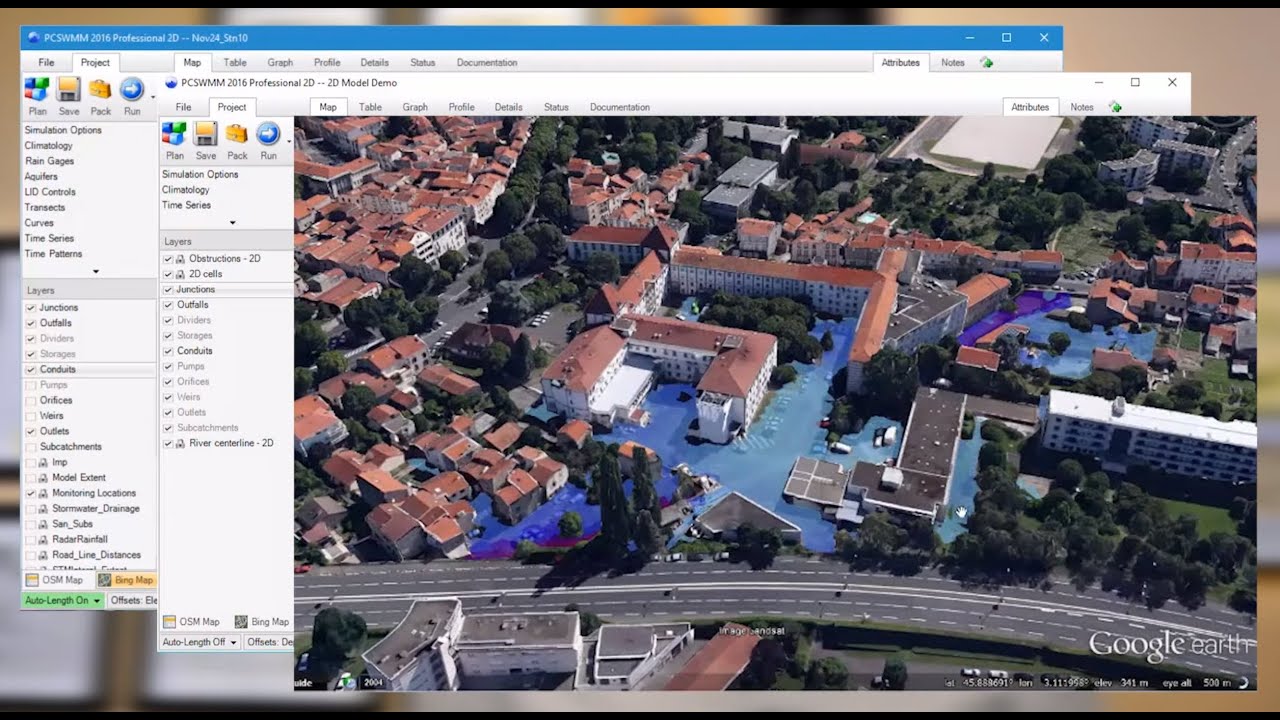Select OSM Map button in 2D Model Demo
This screenshot has width=1280, height=720.
coord(192,622)
